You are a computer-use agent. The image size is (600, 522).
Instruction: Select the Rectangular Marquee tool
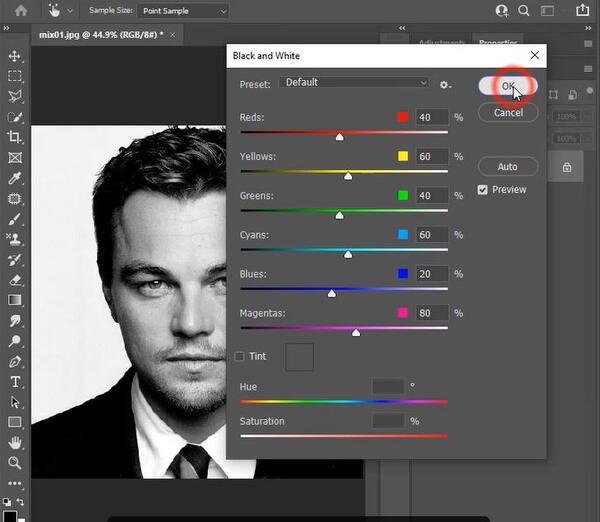(x=15, y=76)
